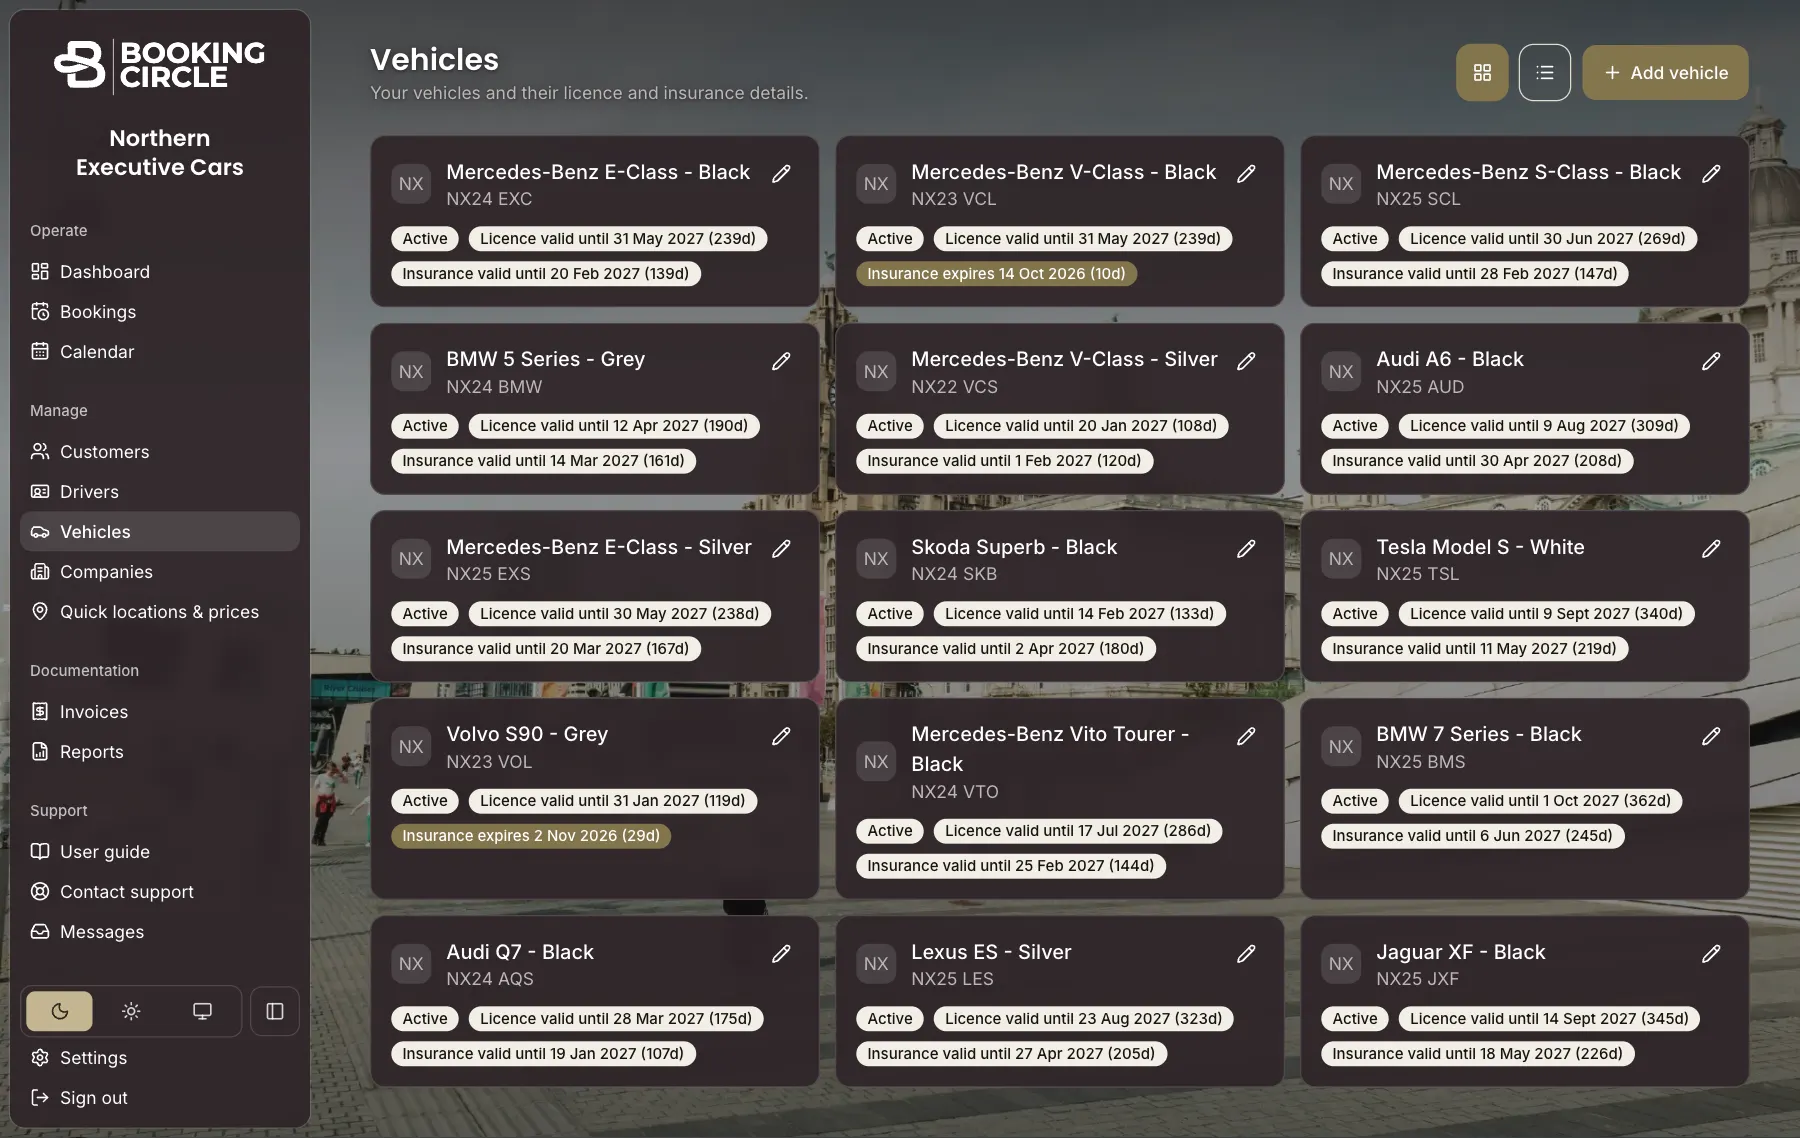Edit the Mercedes-Benz V-Class Black vehicle
1800x1138 pixels.
pyautogui.click(x=1246, y=173)
